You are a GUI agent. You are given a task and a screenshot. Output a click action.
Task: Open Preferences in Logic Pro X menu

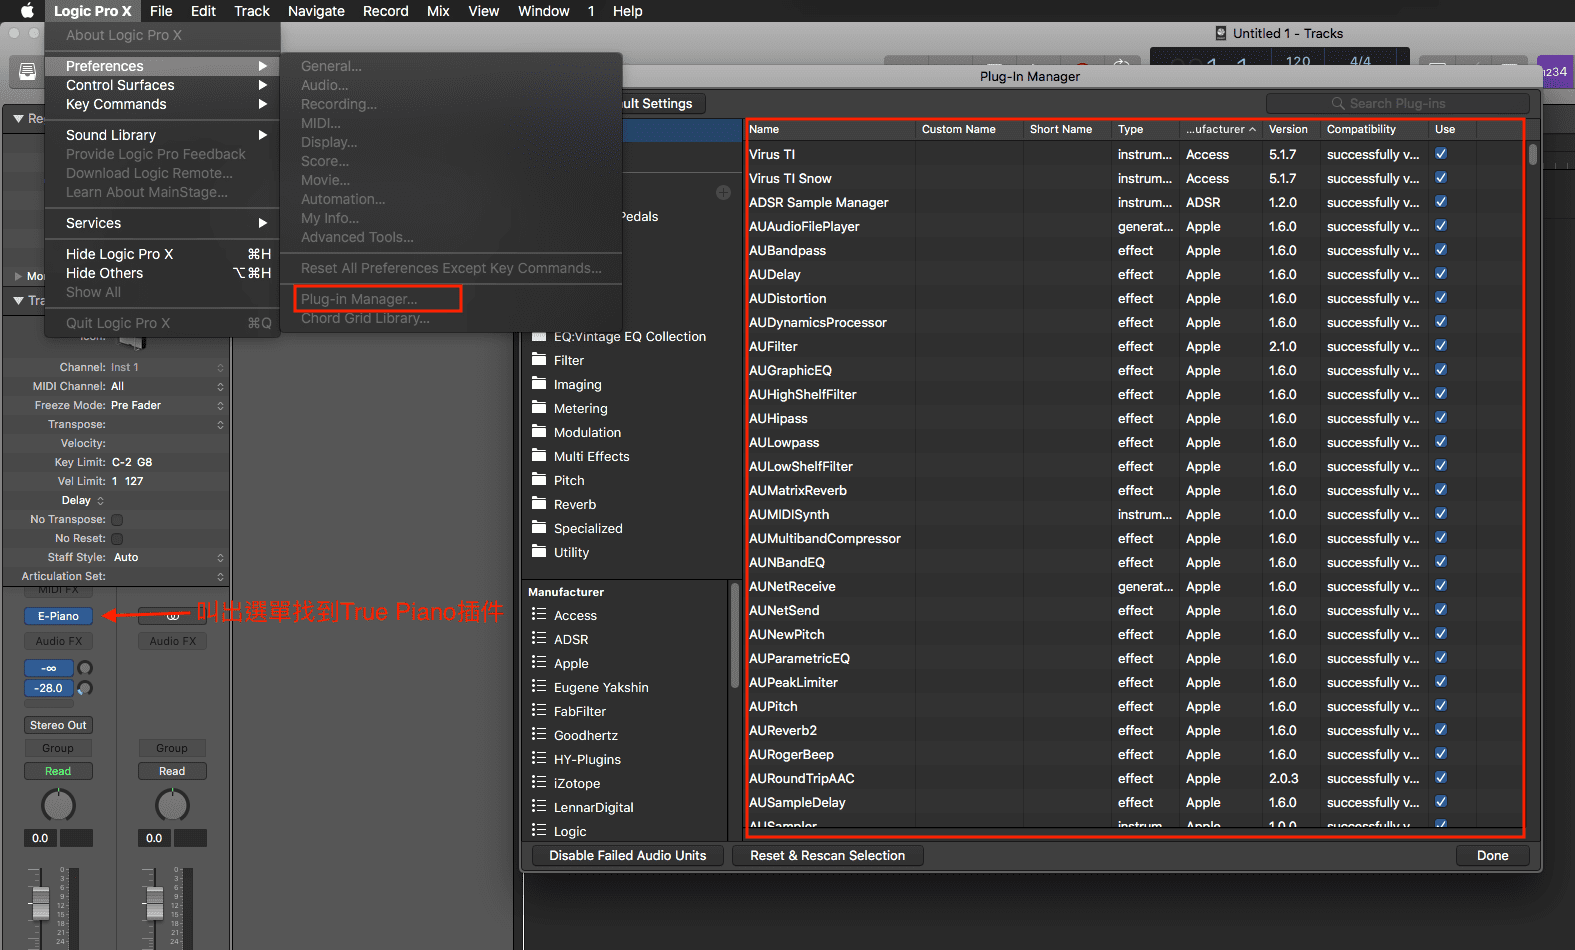point(162,66)
